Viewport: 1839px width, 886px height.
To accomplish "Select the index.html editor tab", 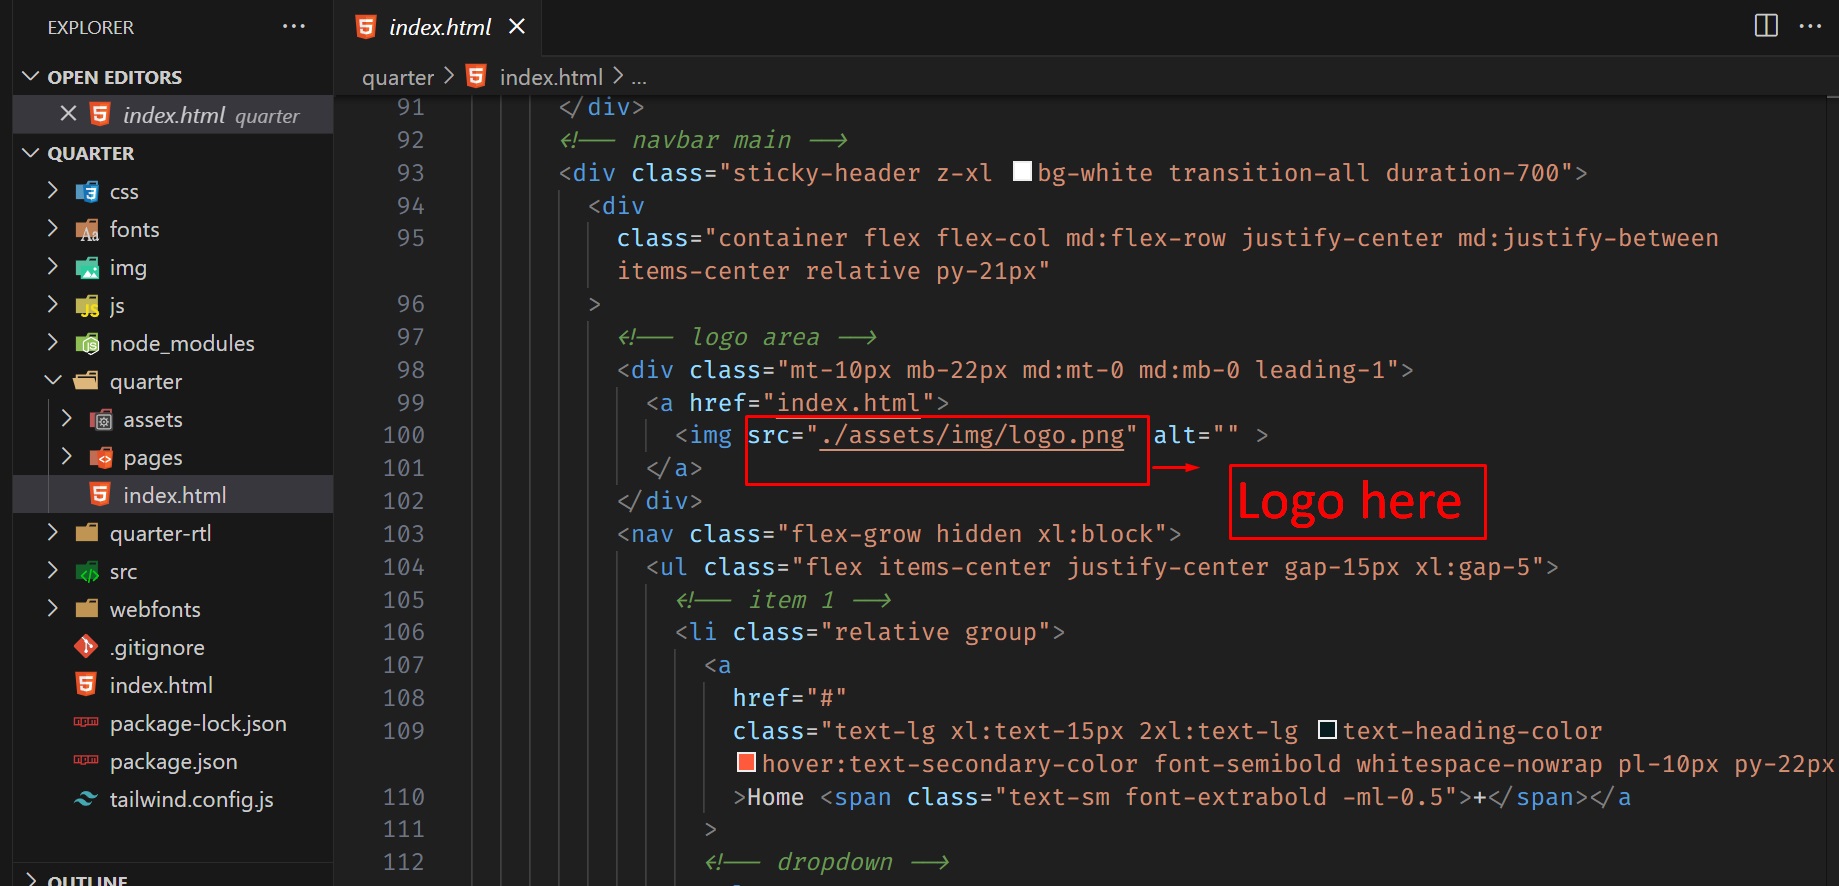I will click(439, 27).
